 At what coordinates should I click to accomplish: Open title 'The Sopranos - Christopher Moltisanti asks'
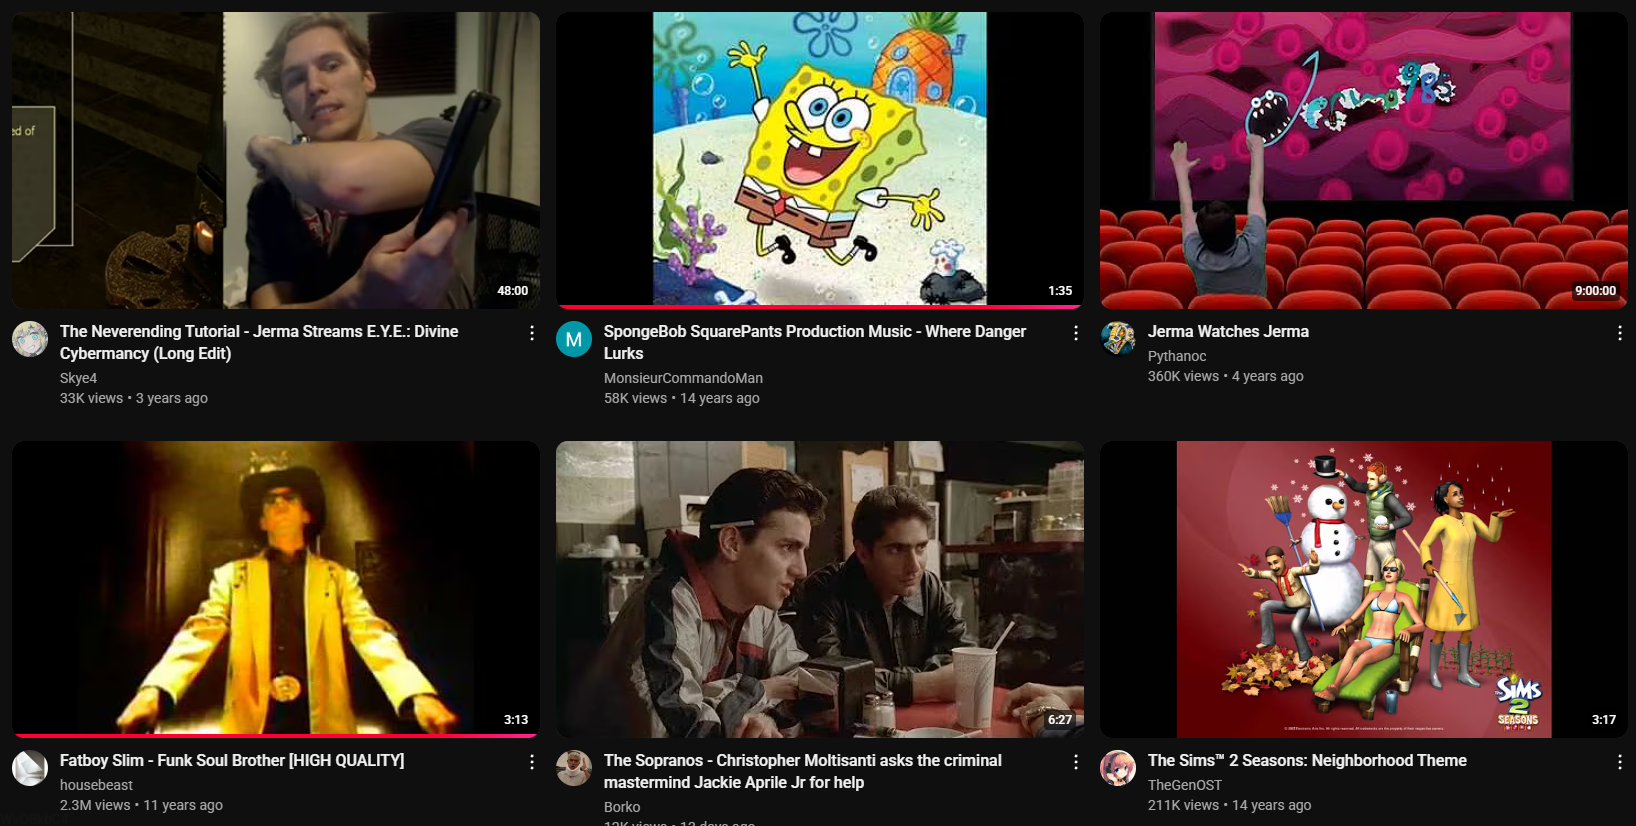point(803,771)
